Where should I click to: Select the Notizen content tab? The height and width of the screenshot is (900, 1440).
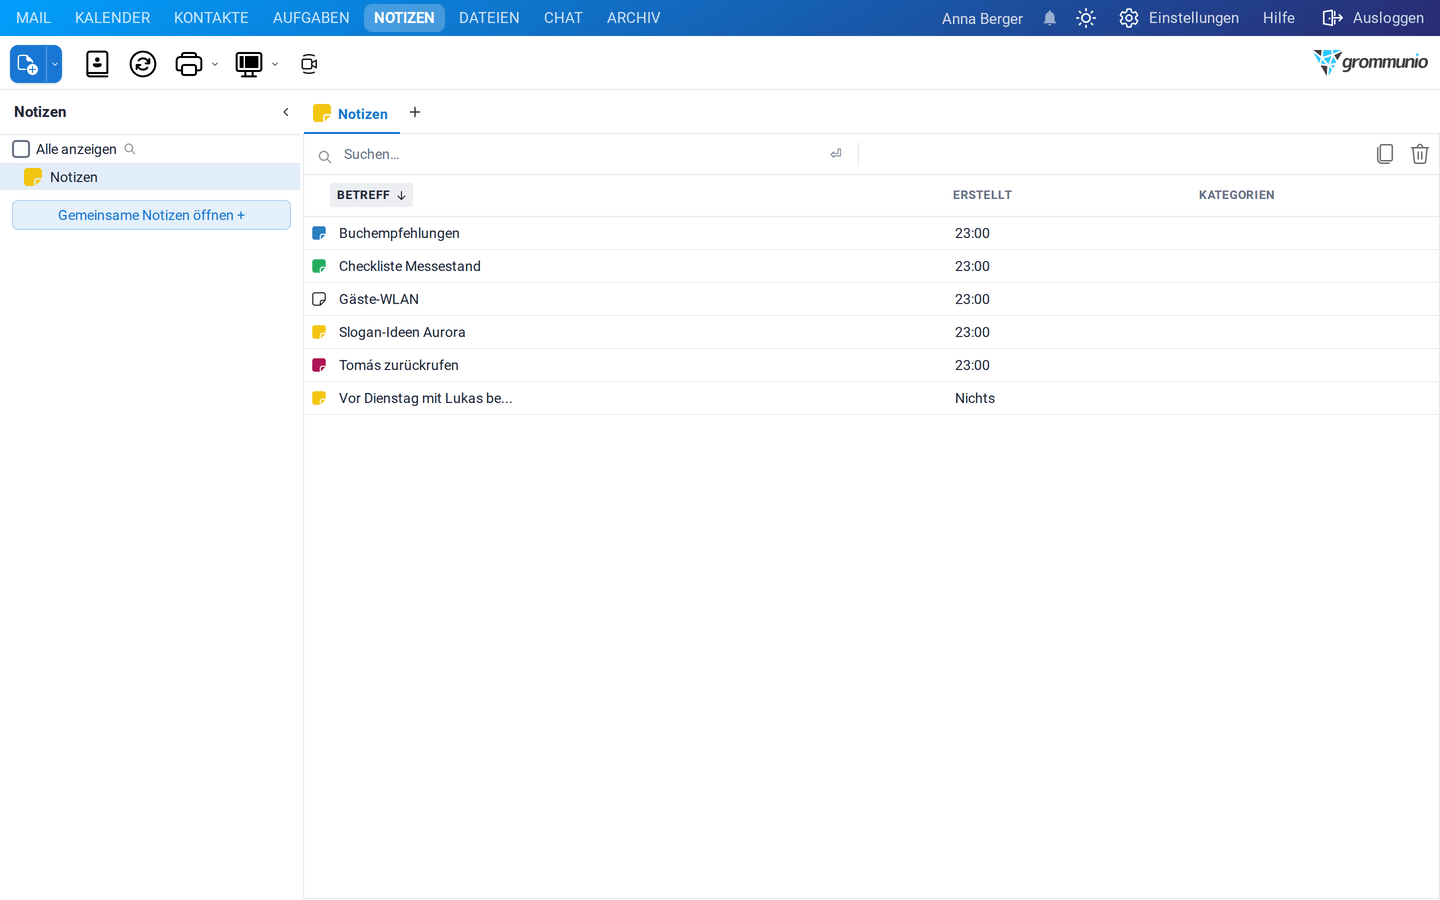click(x=351, y=113)
